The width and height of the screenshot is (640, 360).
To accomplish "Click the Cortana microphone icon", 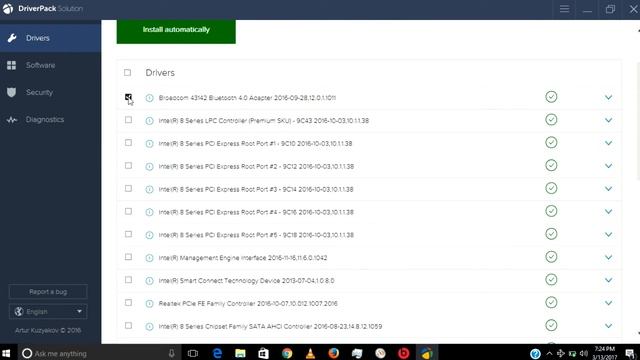I will (x=171, y=353).
